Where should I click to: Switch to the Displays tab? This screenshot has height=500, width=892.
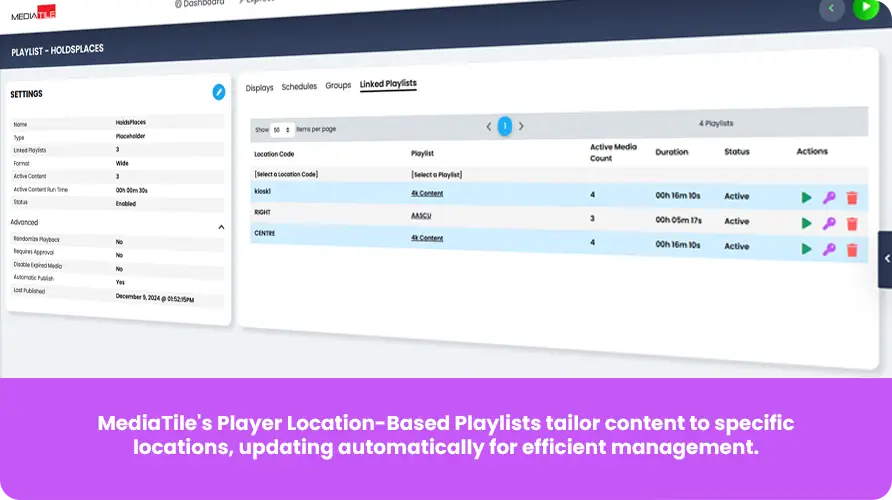259,88
